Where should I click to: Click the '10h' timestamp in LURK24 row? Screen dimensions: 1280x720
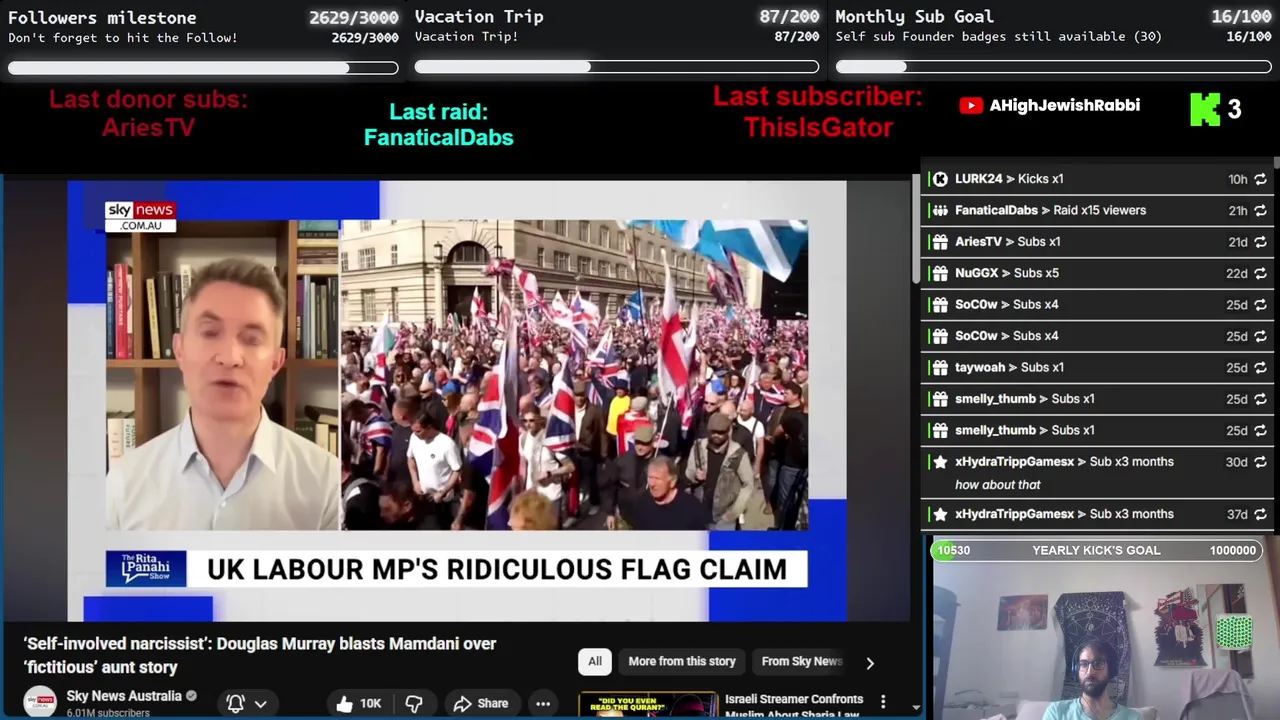tap(1238, 179)
